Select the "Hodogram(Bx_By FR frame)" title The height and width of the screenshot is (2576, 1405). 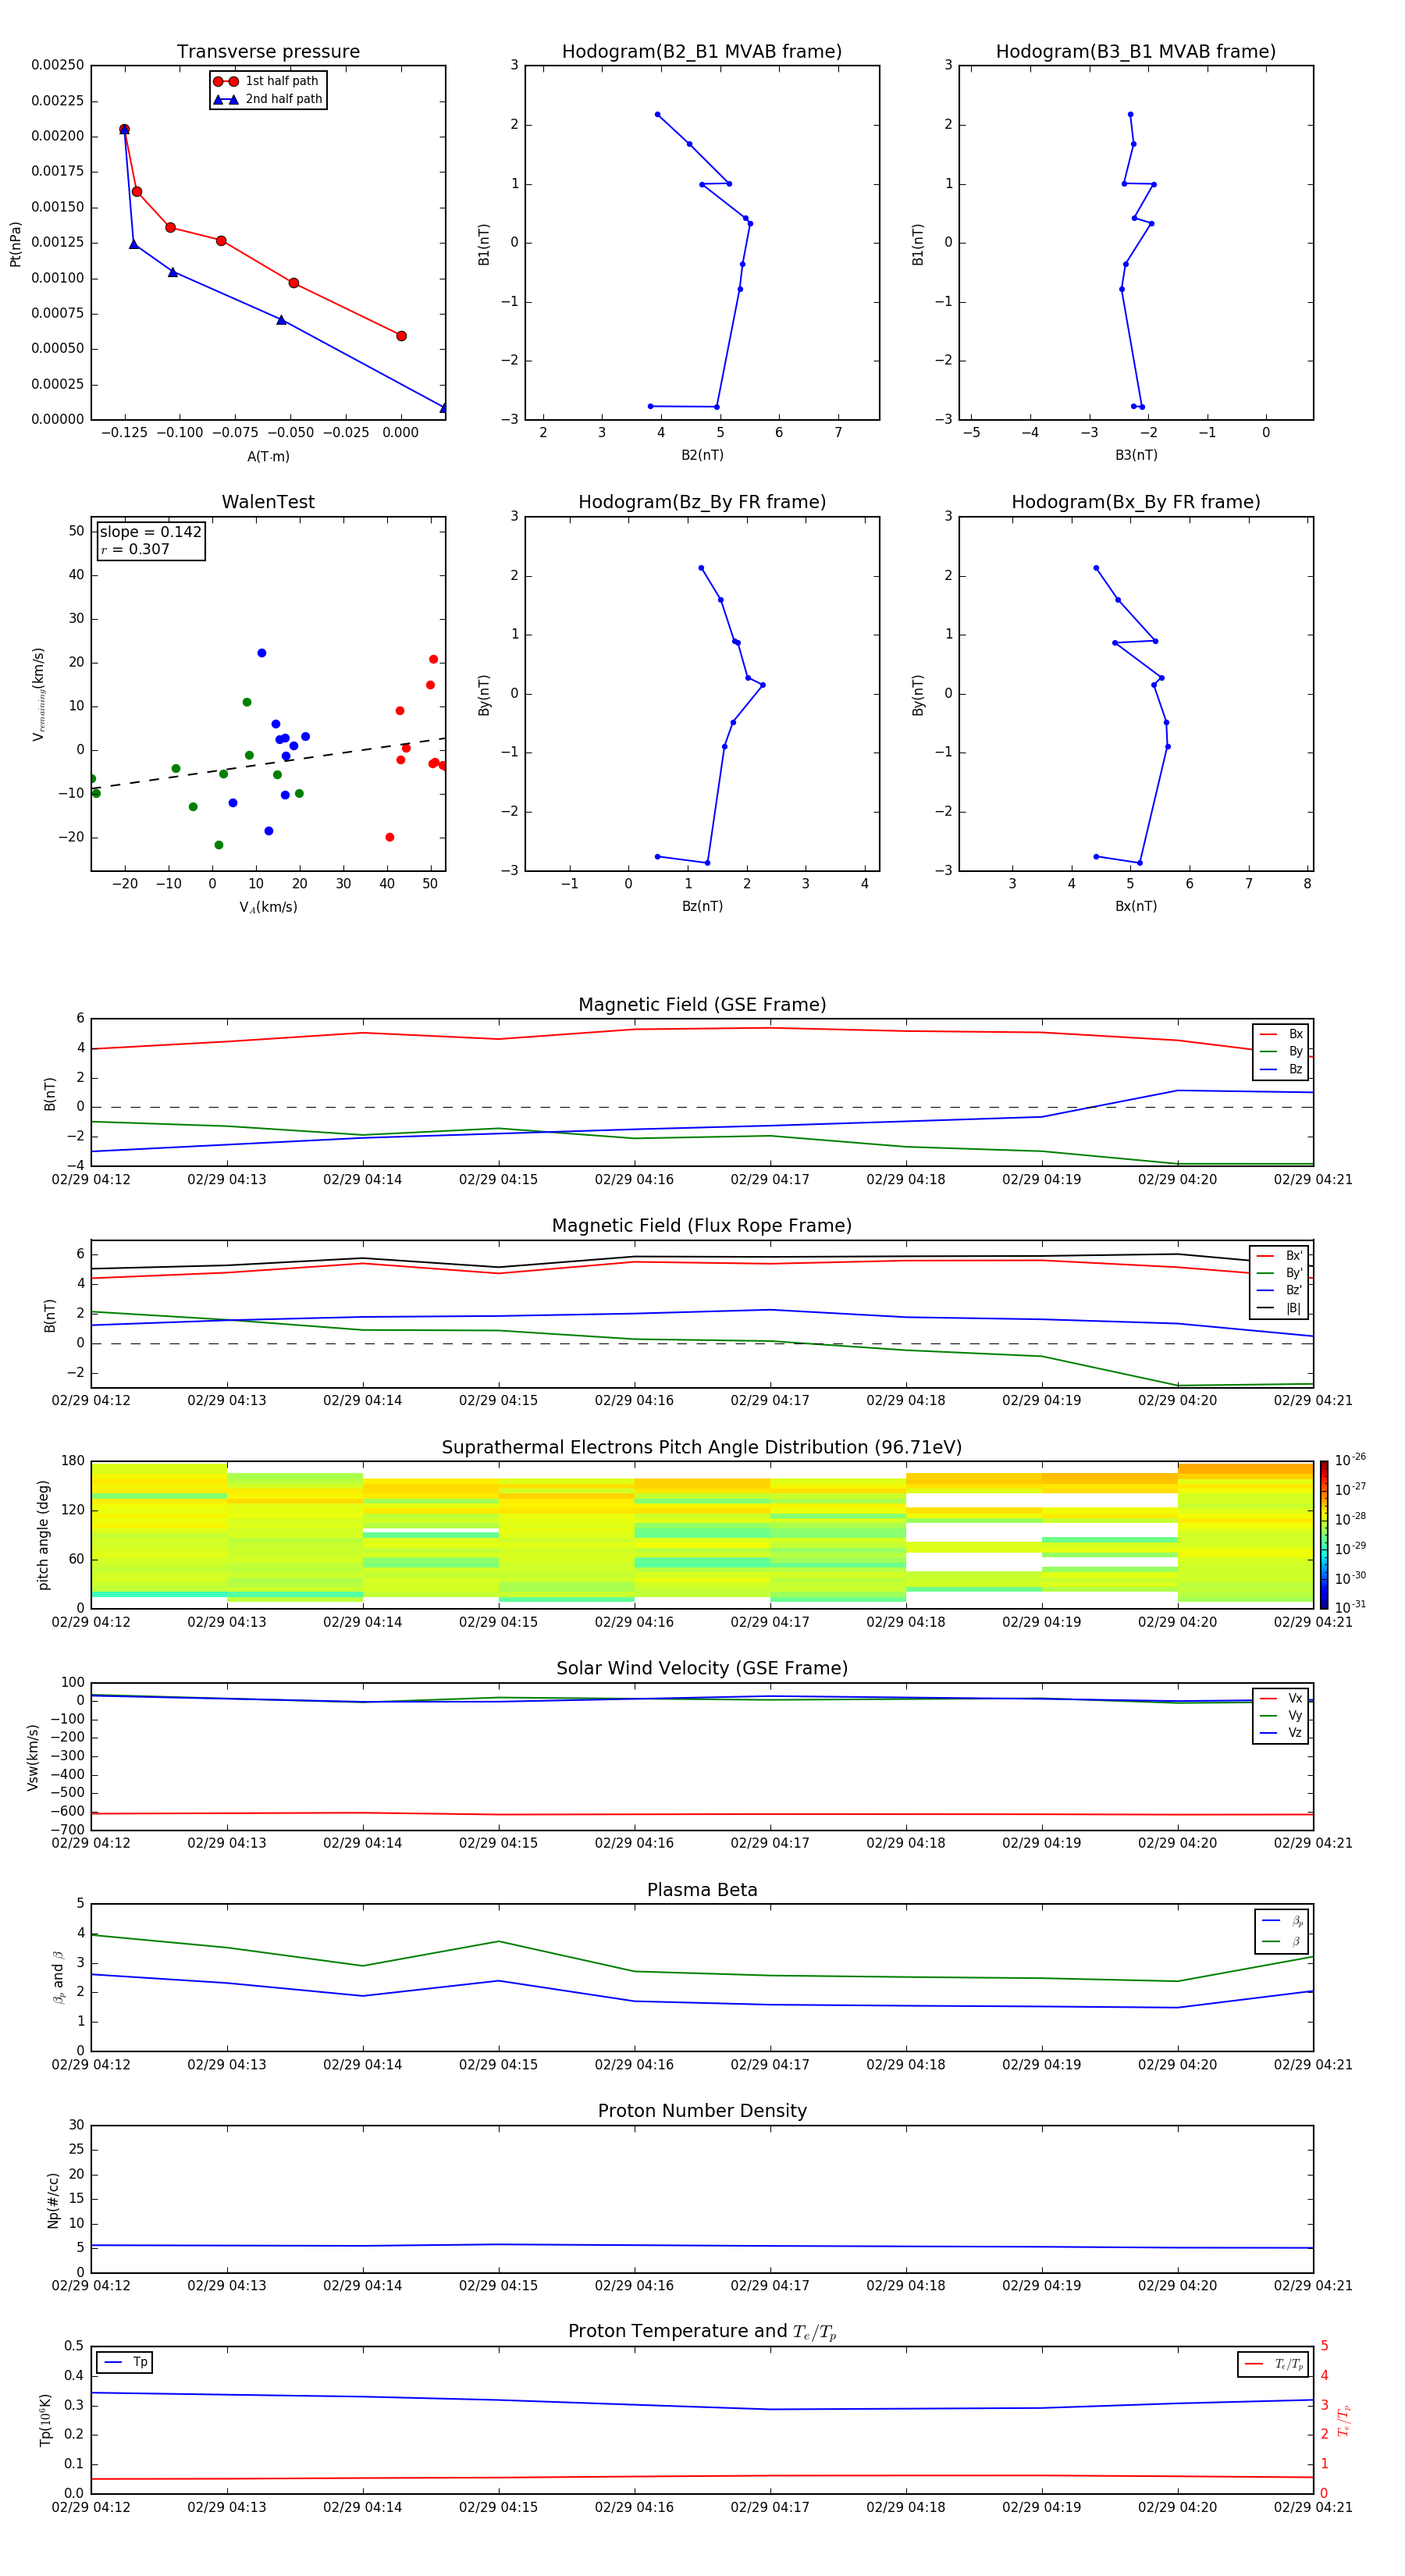point(1136,502)
